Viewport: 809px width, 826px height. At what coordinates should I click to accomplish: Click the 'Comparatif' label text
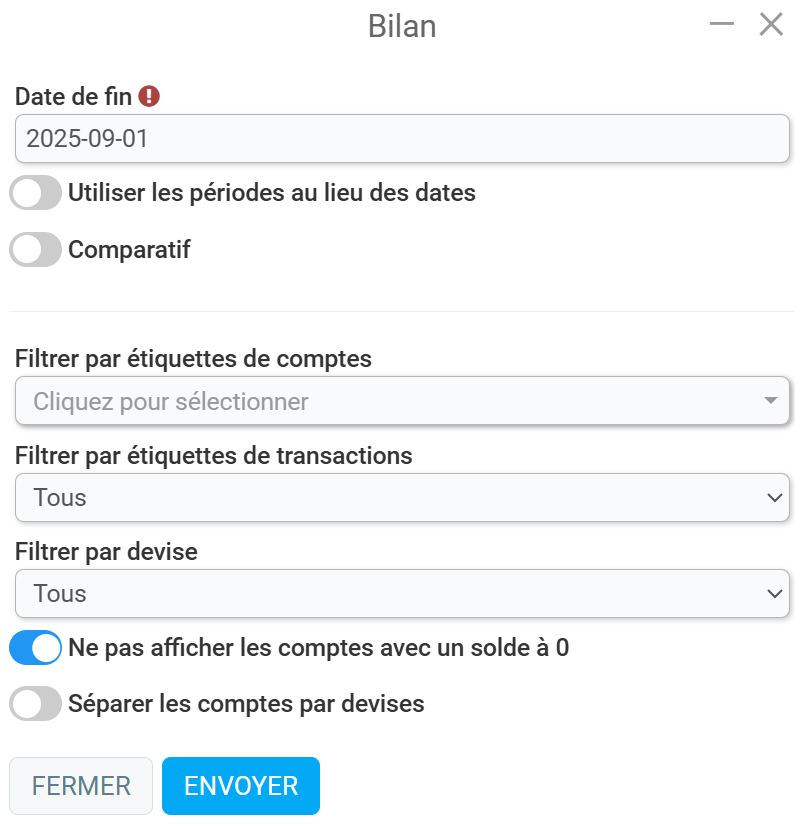click(x=129, y=250)
